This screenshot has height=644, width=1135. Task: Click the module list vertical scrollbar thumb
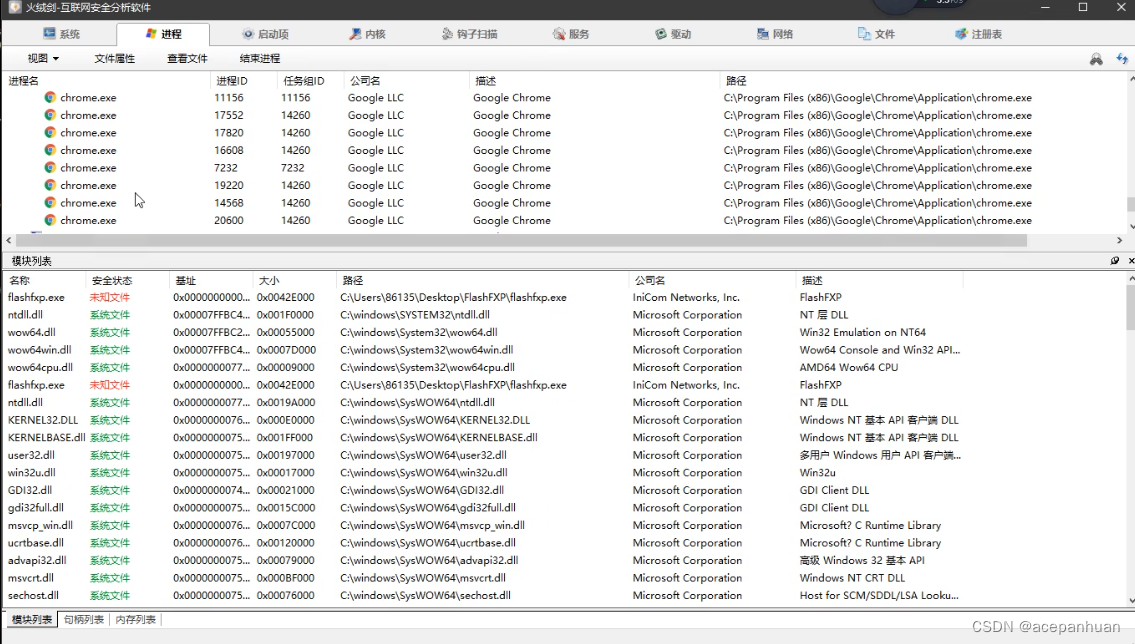(1131, 307)
